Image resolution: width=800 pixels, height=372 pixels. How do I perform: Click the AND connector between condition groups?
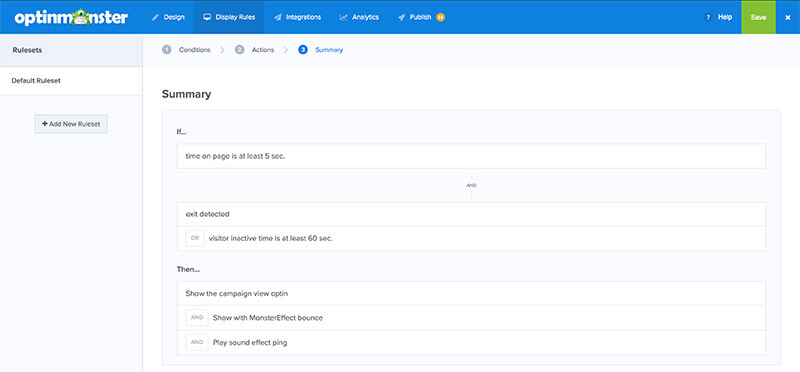pos(471,186)
